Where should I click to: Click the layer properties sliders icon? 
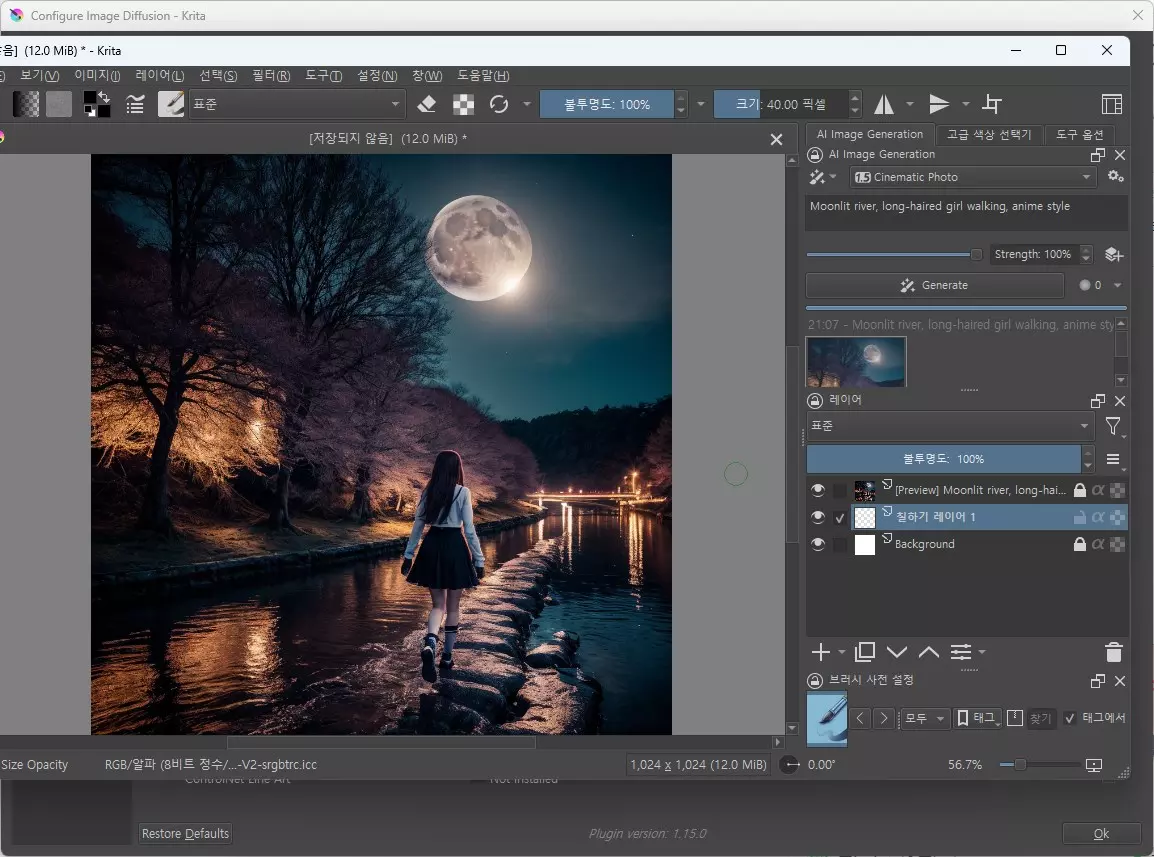tap(962, 652)
